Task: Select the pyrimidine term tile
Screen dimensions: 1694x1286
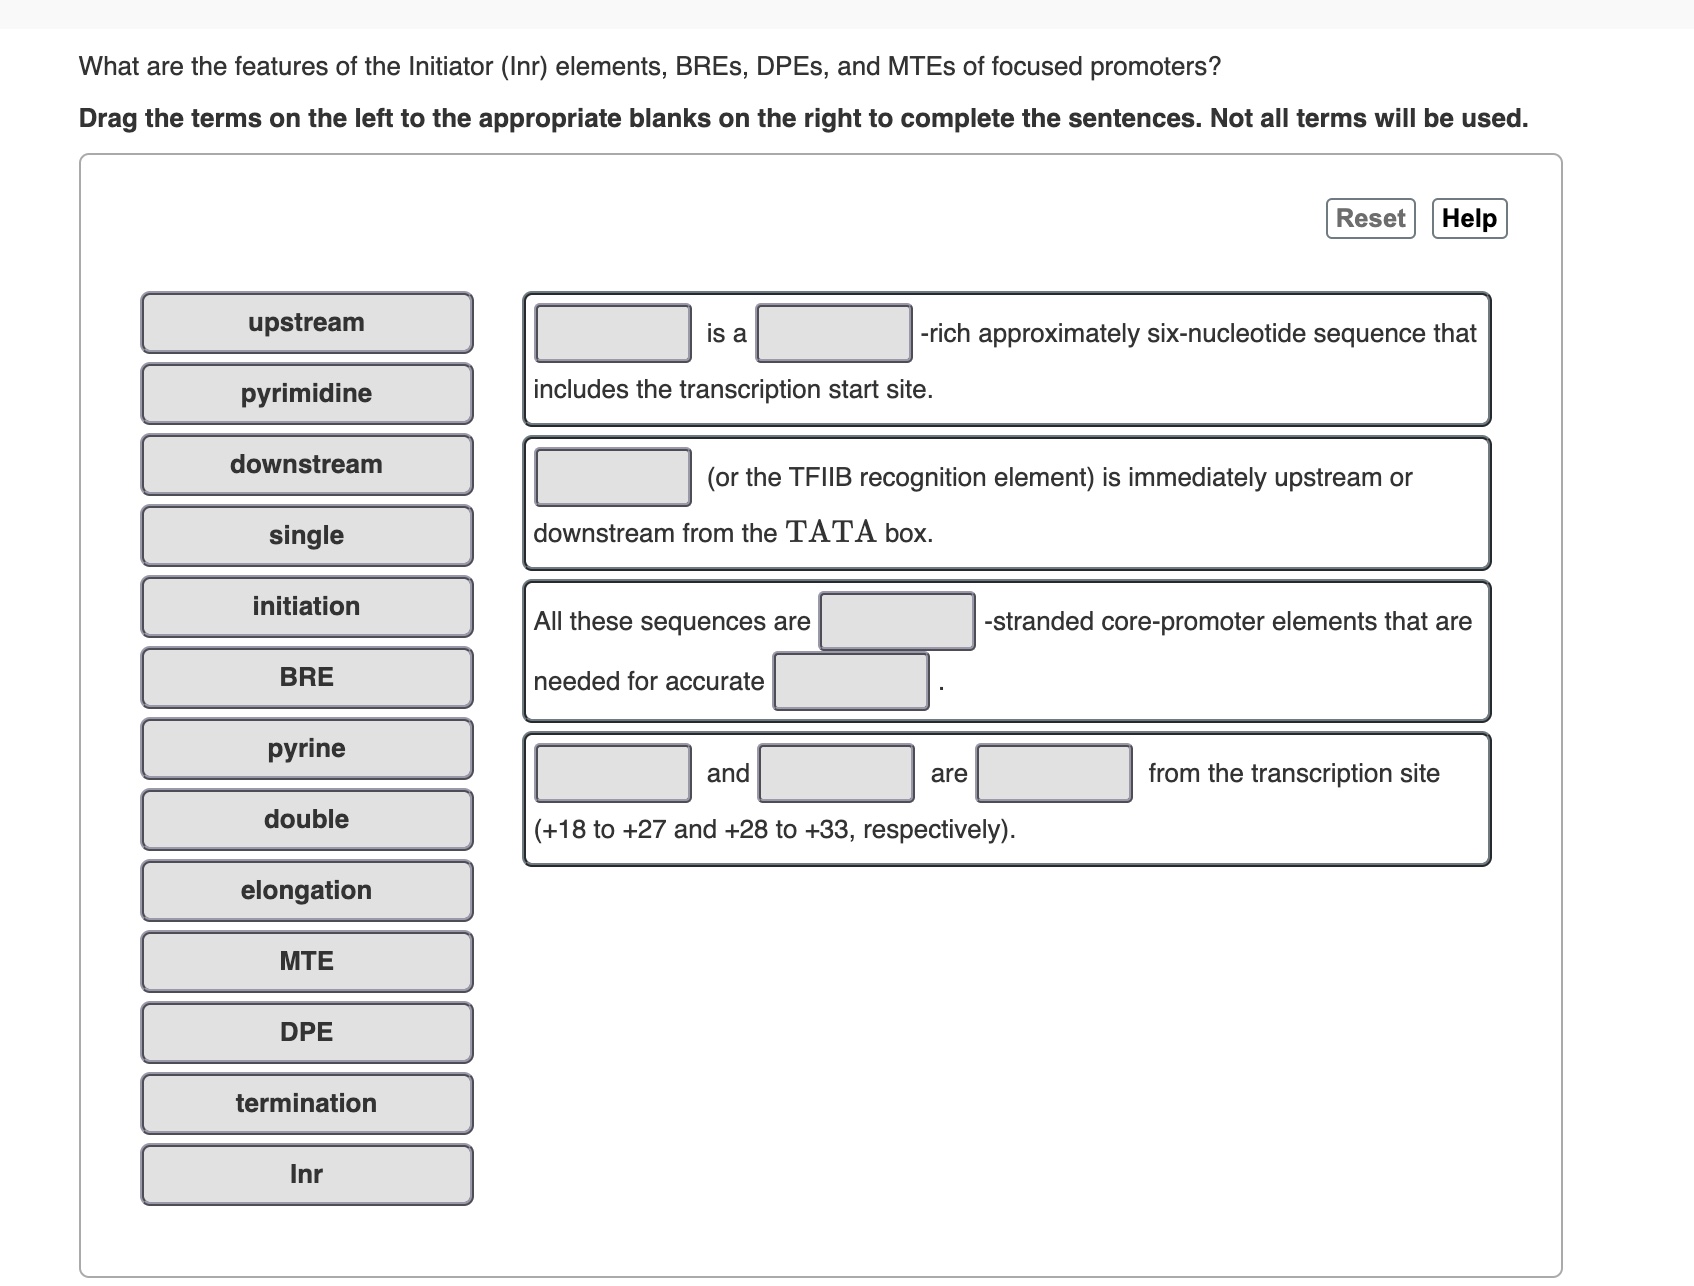Action: pyautogui.click(x=306, y=393)
